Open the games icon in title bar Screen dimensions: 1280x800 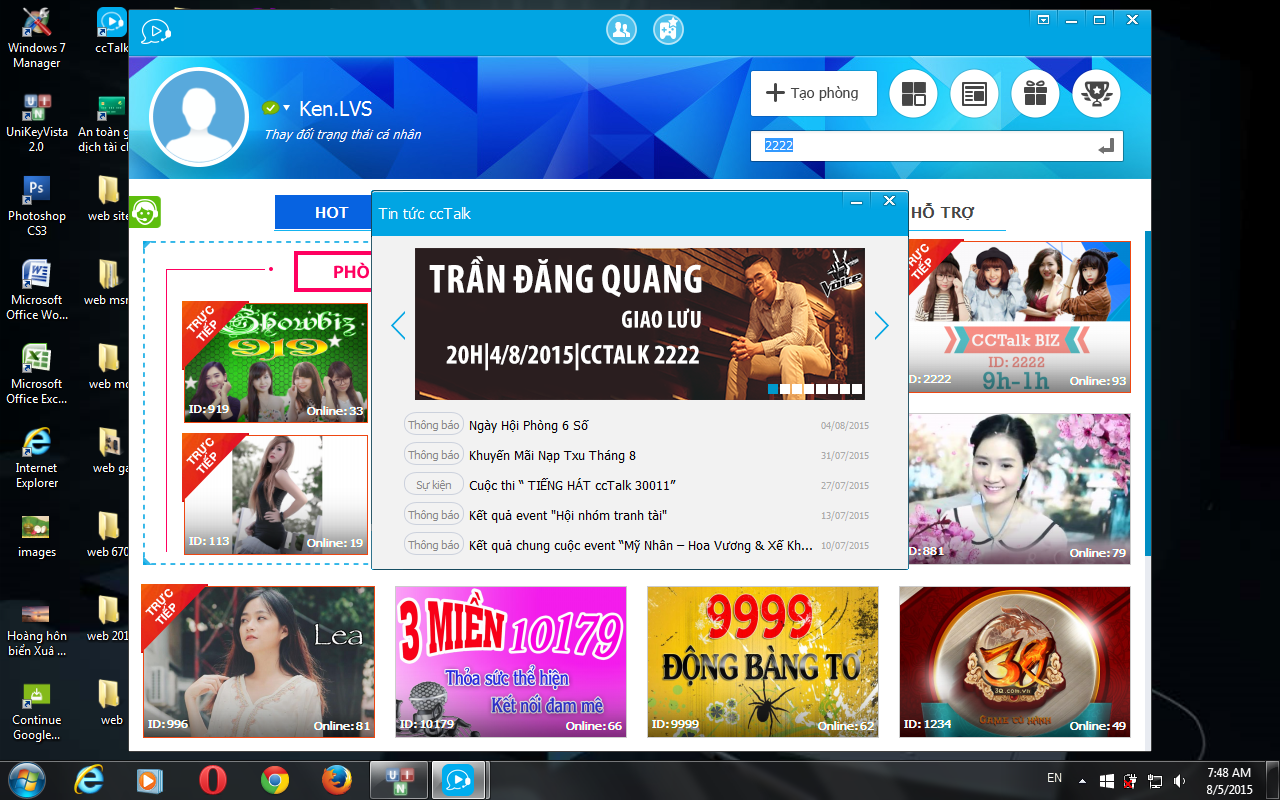point(668,29)
